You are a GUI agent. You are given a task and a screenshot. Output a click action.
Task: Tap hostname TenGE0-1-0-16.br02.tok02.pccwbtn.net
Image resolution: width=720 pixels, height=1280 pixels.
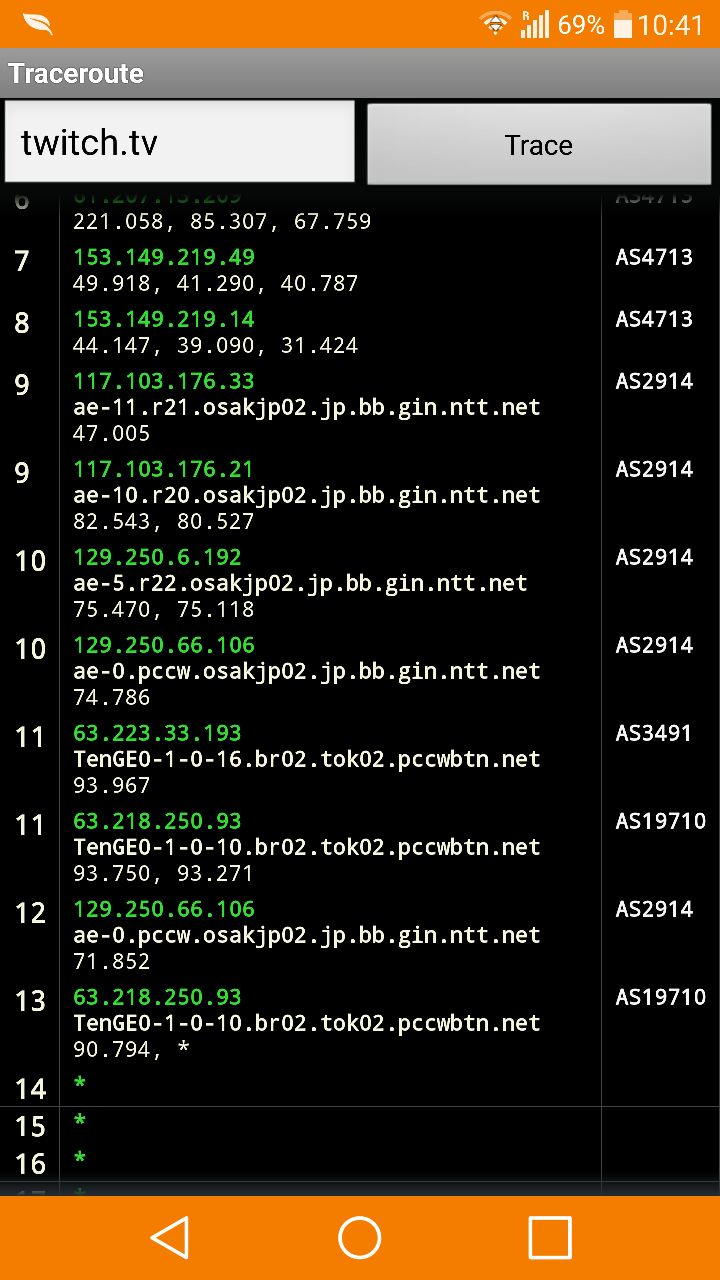pos(307,759)
